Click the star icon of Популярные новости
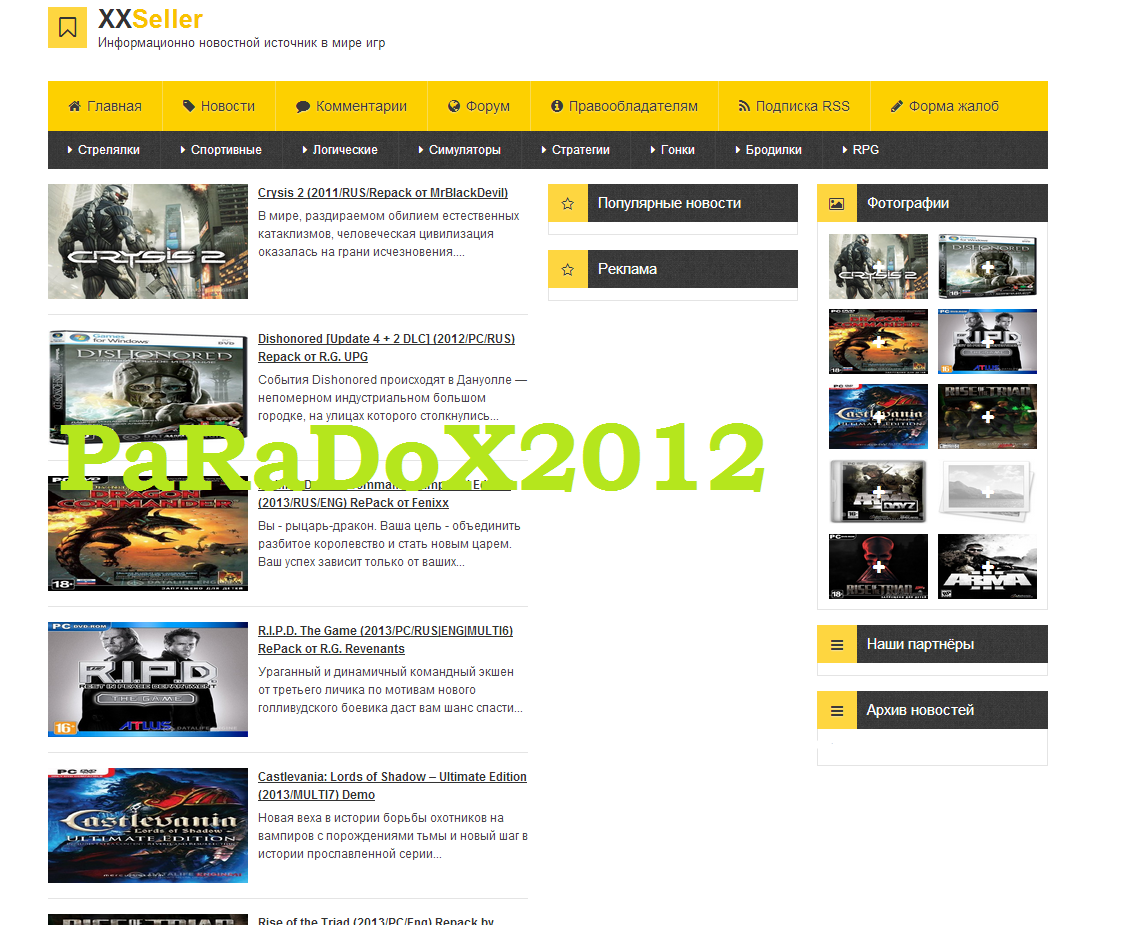Viewport: 1137px width, 925px height. pyautogui.click(x=568, y=204)
